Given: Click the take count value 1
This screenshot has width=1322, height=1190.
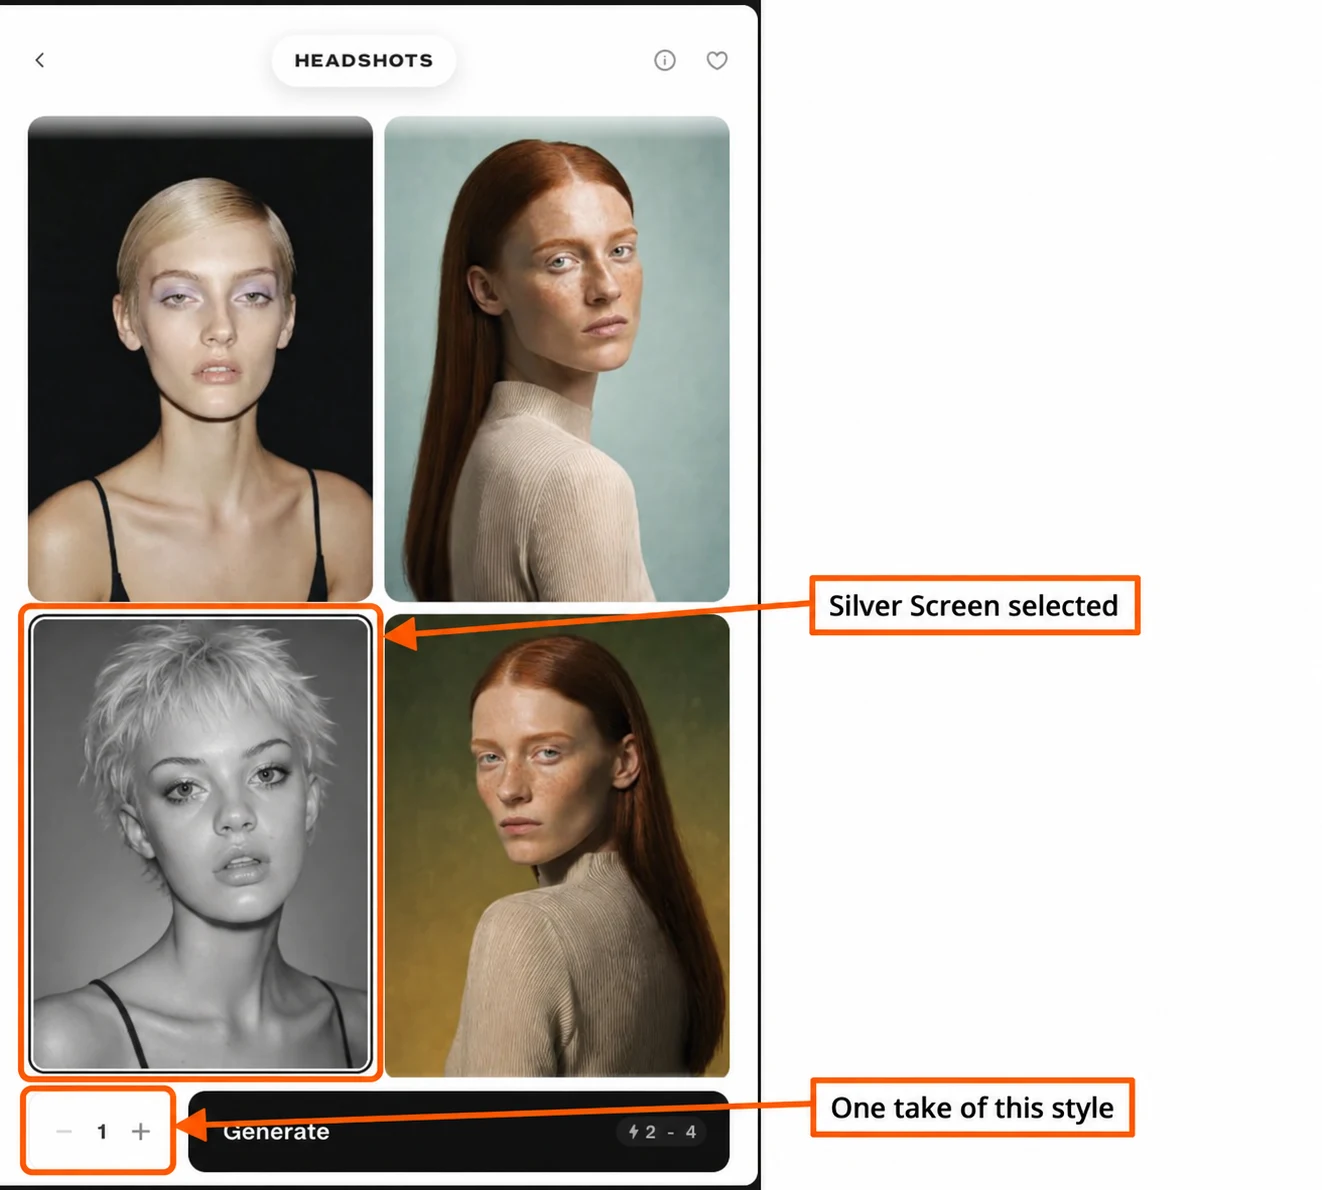Looking at the screenshot, I should [x=102, y=1132].
